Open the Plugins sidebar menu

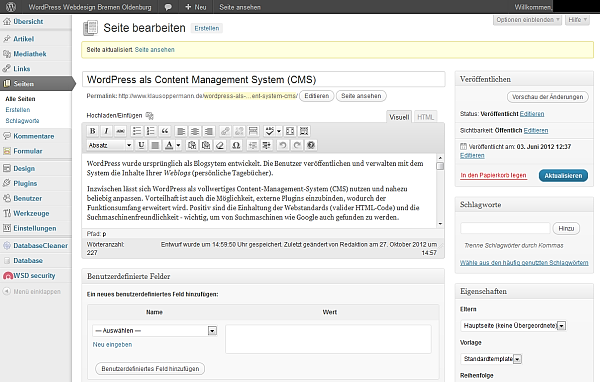point(25,183)
